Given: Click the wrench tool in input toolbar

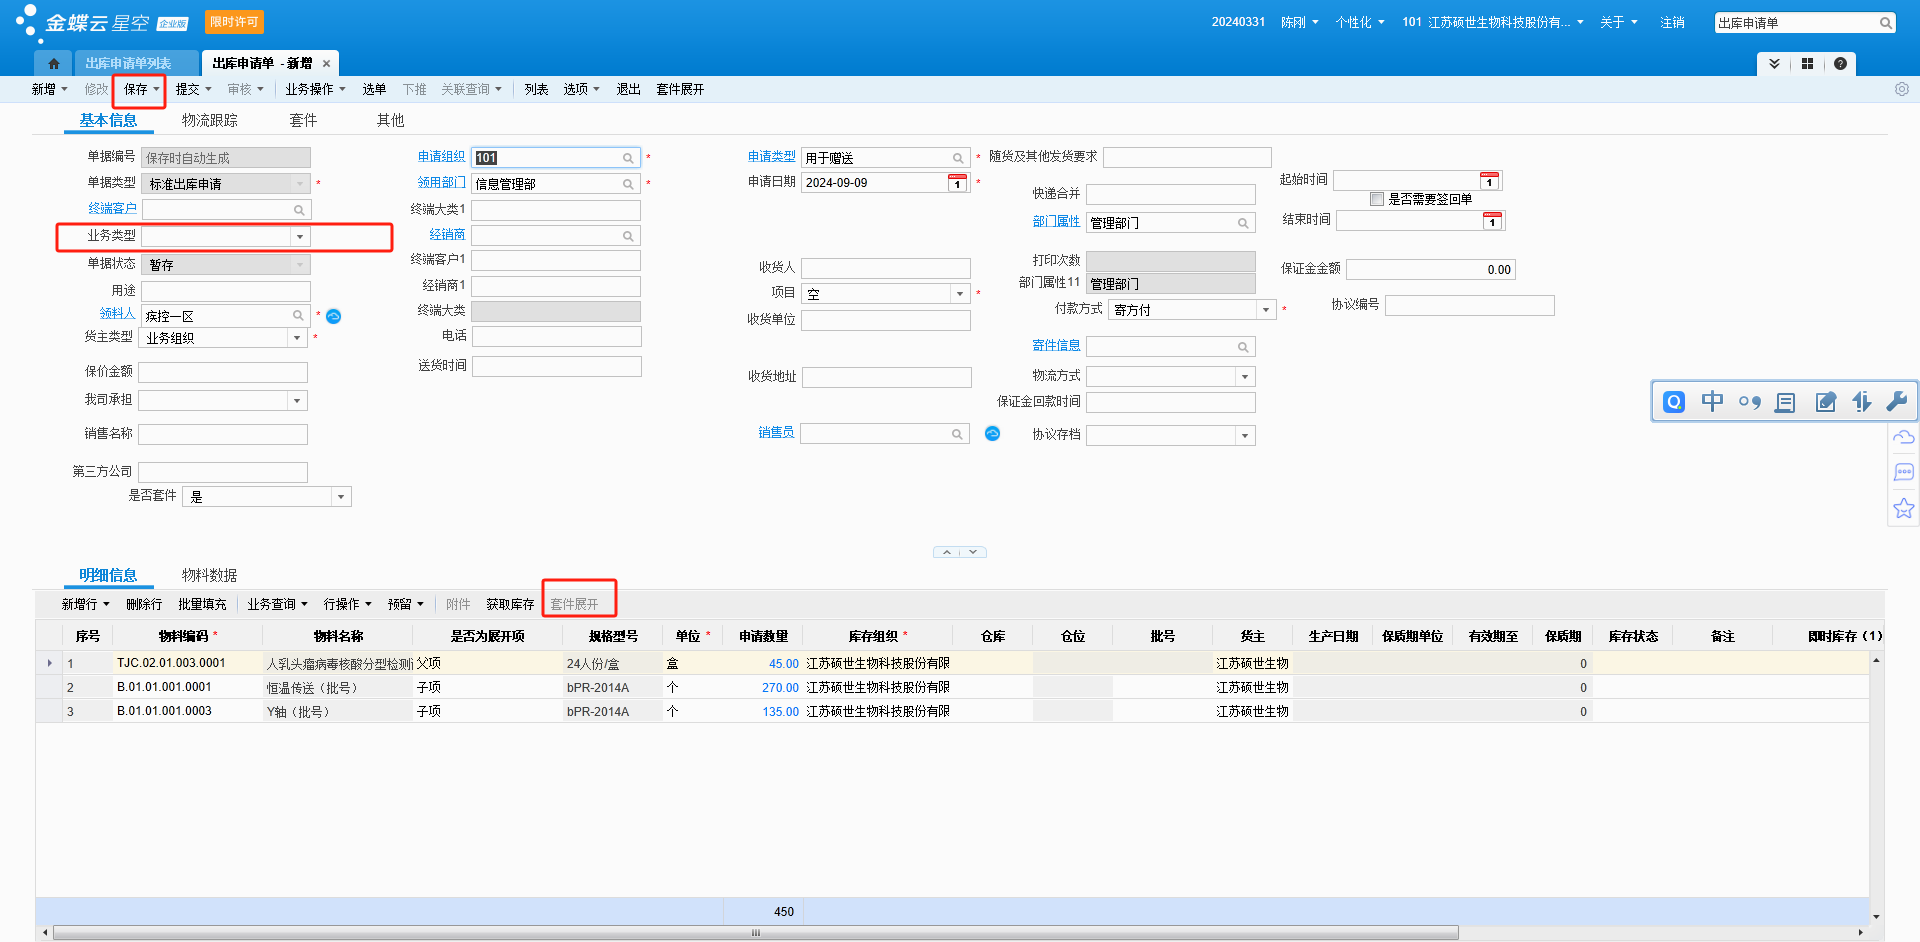Looking at the screenshot, I should 1896,402.
